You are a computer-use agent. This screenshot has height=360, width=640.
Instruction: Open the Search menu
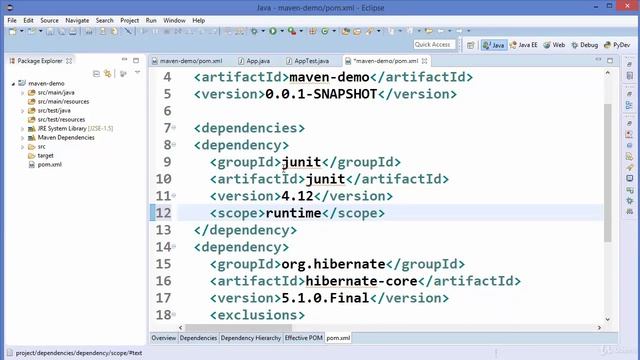tap(104, 20)
